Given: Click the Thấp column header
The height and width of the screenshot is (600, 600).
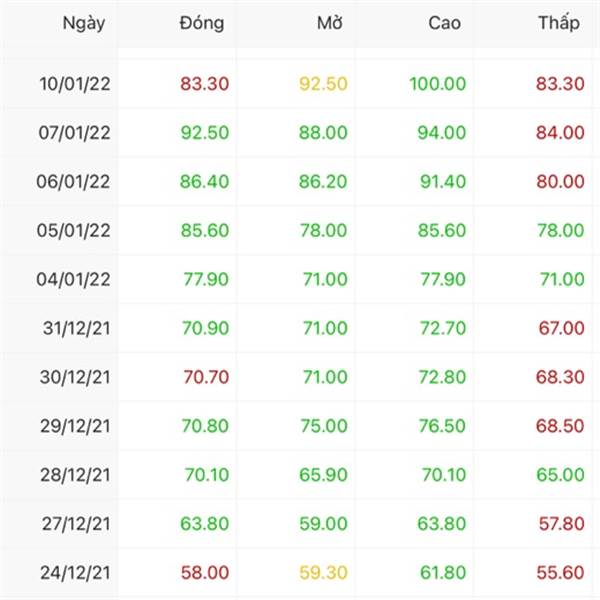Looking at the screenshot, I should point(559,23).
